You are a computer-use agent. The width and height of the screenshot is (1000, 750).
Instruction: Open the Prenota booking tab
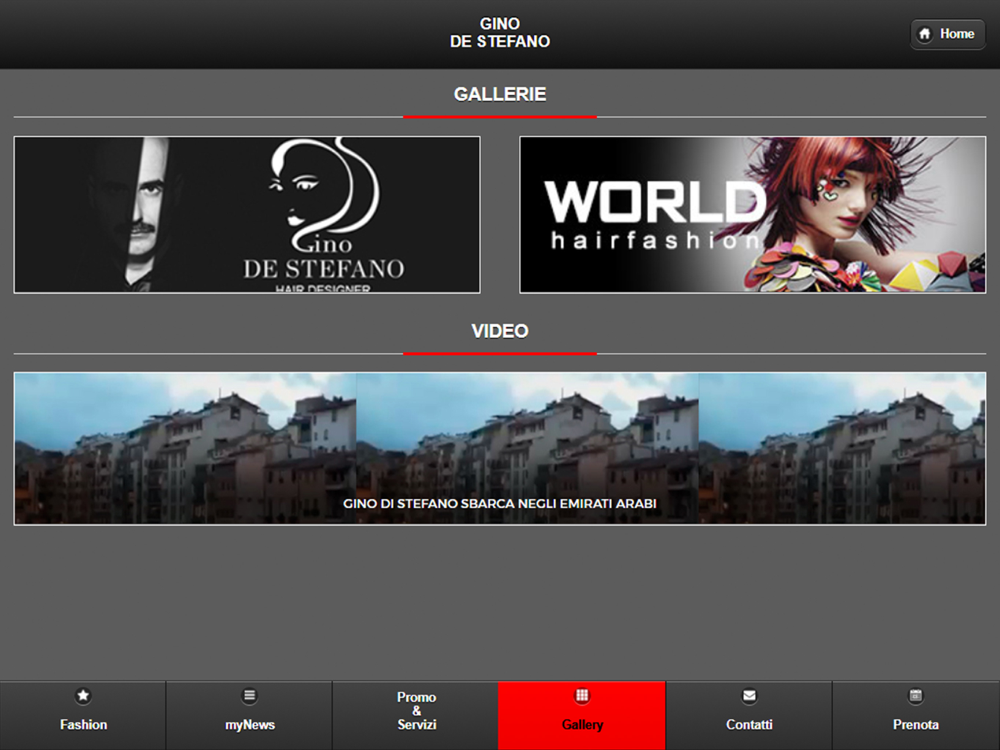click(x=916, y=716)
